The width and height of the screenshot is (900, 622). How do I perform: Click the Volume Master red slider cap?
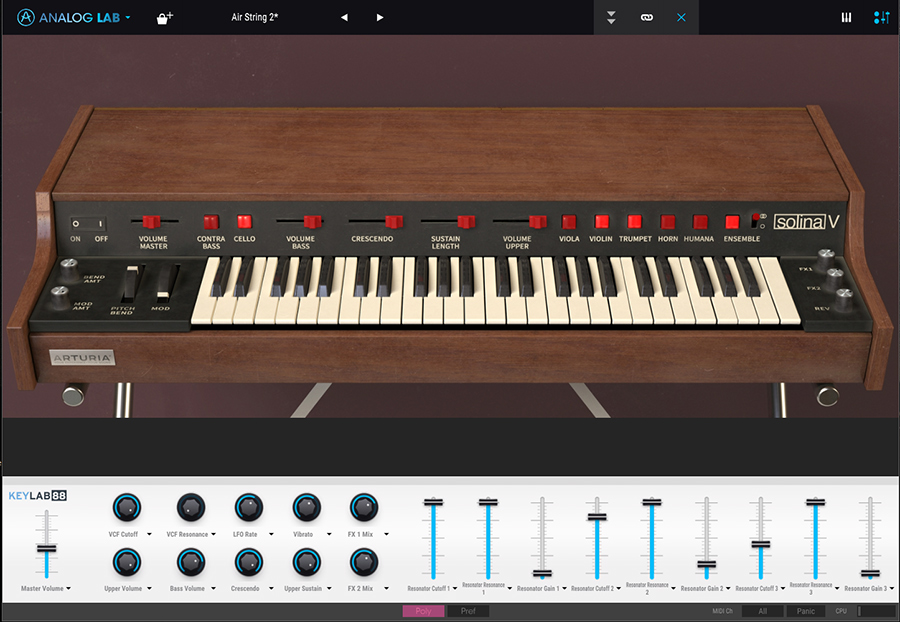[152, 221]
